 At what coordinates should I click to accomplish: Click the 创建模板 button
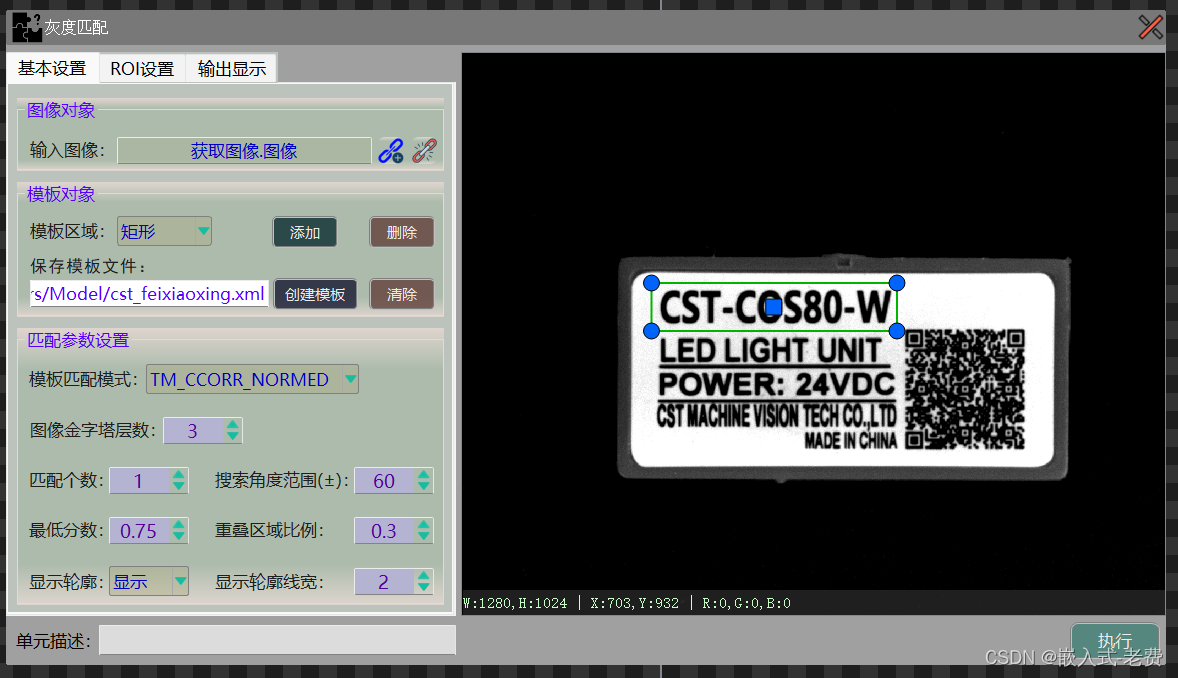pos(315,294)
